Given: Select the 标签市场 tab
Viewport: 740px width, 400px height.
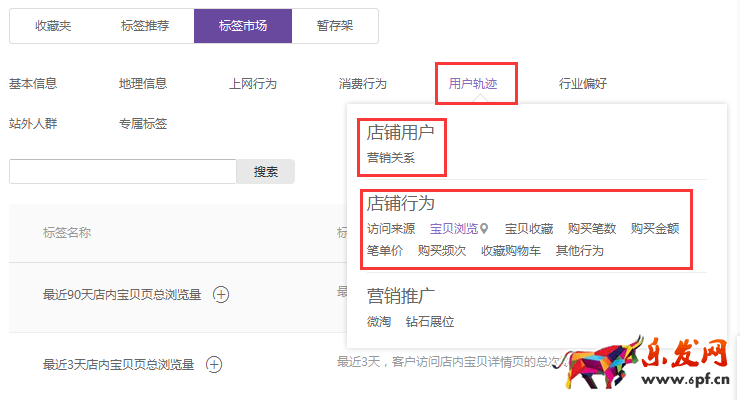Looking at the screenshot, I should click(243, 26).
